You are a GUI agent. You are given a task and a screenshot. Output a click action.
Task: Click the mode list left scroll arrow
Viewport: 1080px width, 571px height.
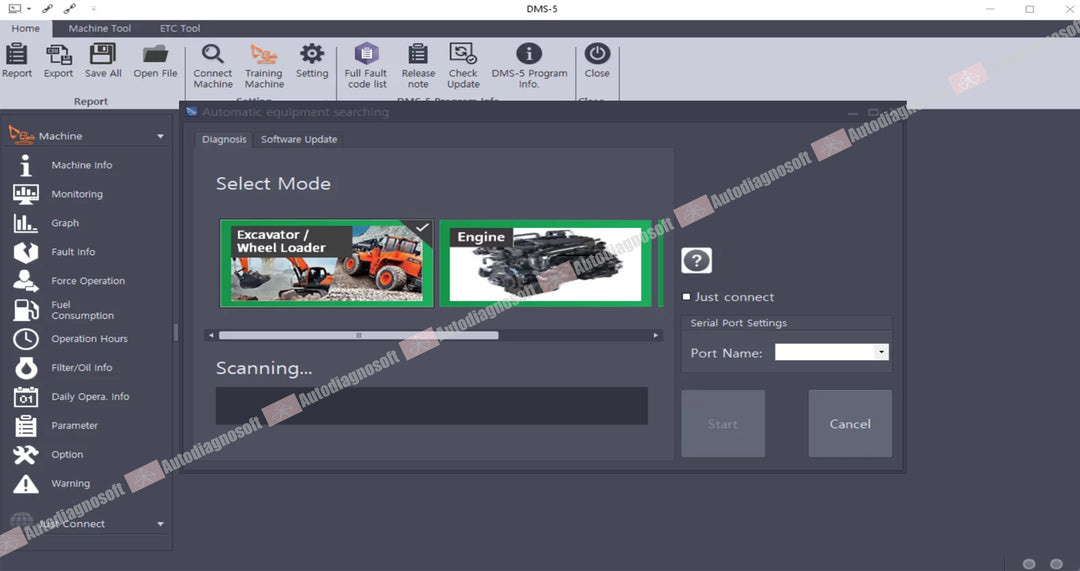(x=211, y=335)
